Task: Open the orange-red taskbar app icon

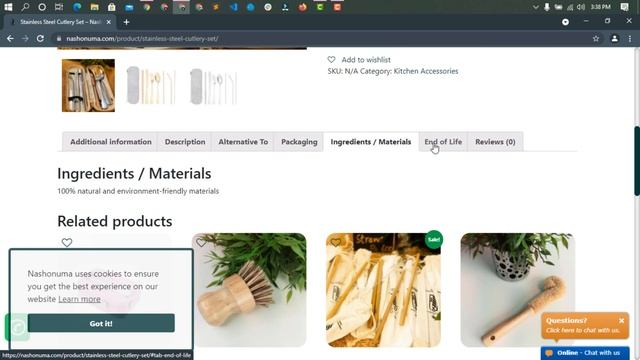Action: click(x=337, y=7)
